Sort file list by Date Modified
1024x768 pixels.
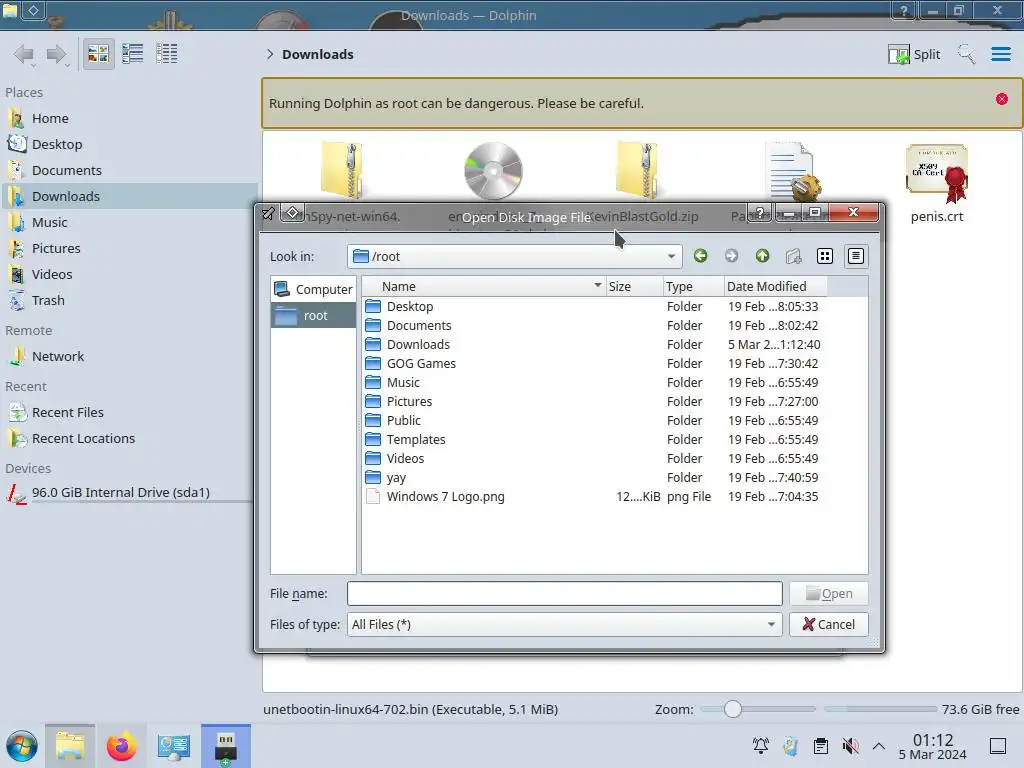pyautogui.click(x=775, y=287)
